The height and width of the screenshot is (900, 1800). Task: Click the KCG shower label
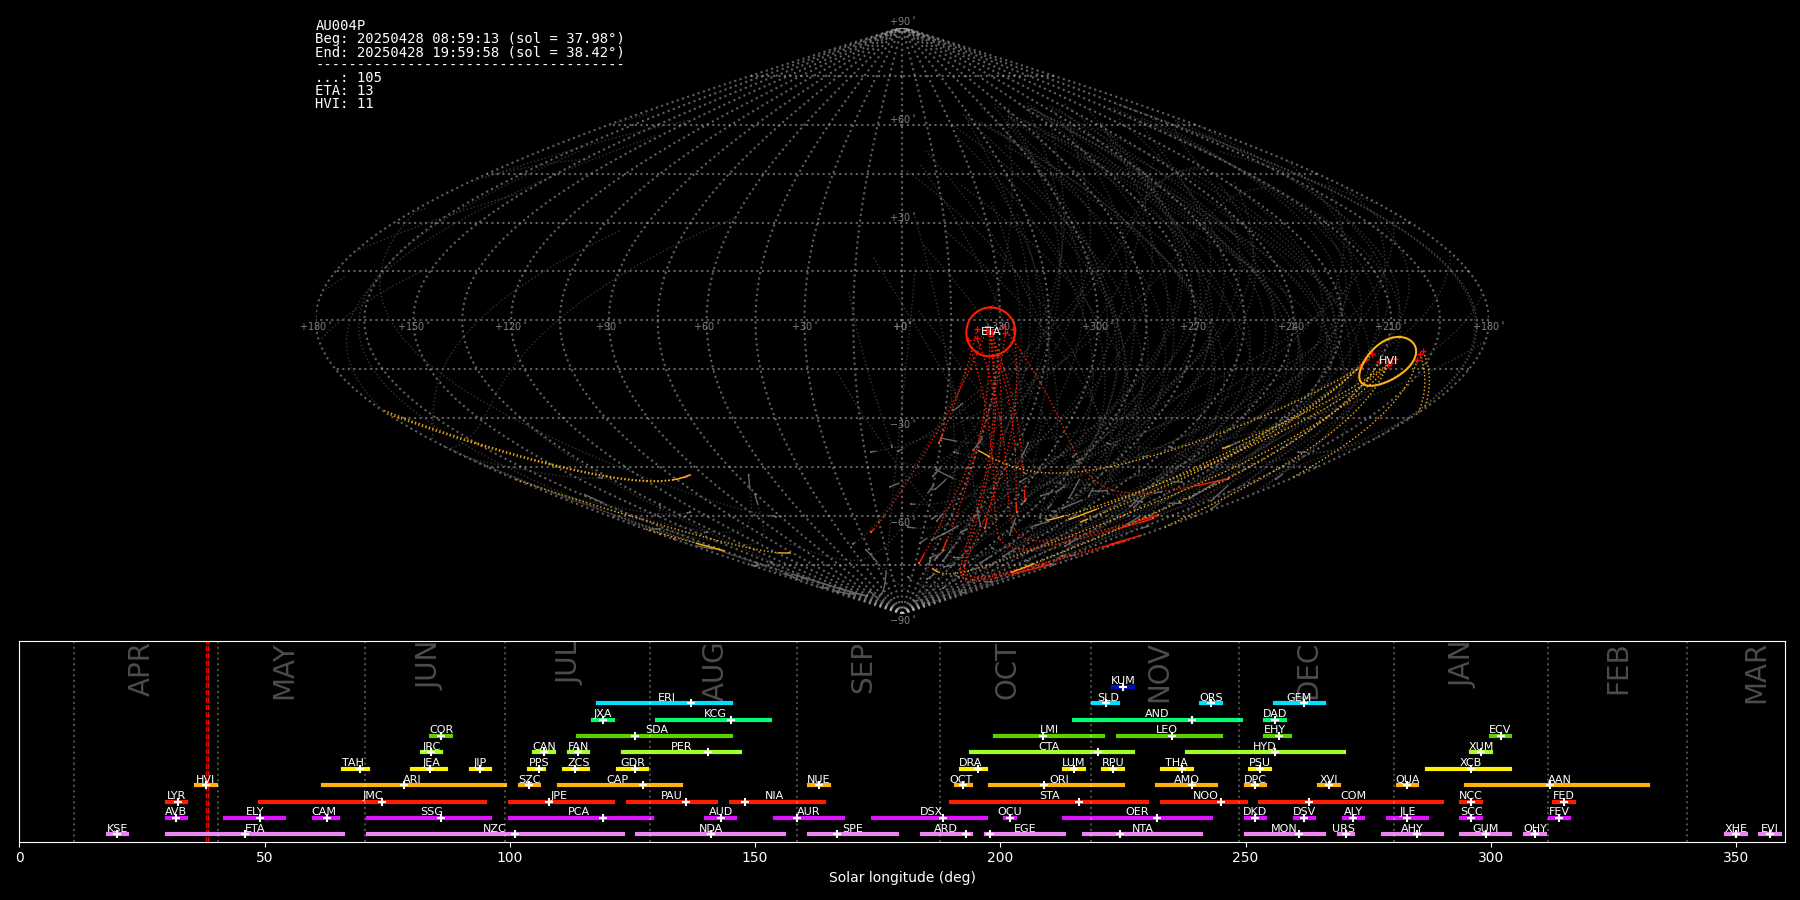pyautogui.click(x=715, y=714)
